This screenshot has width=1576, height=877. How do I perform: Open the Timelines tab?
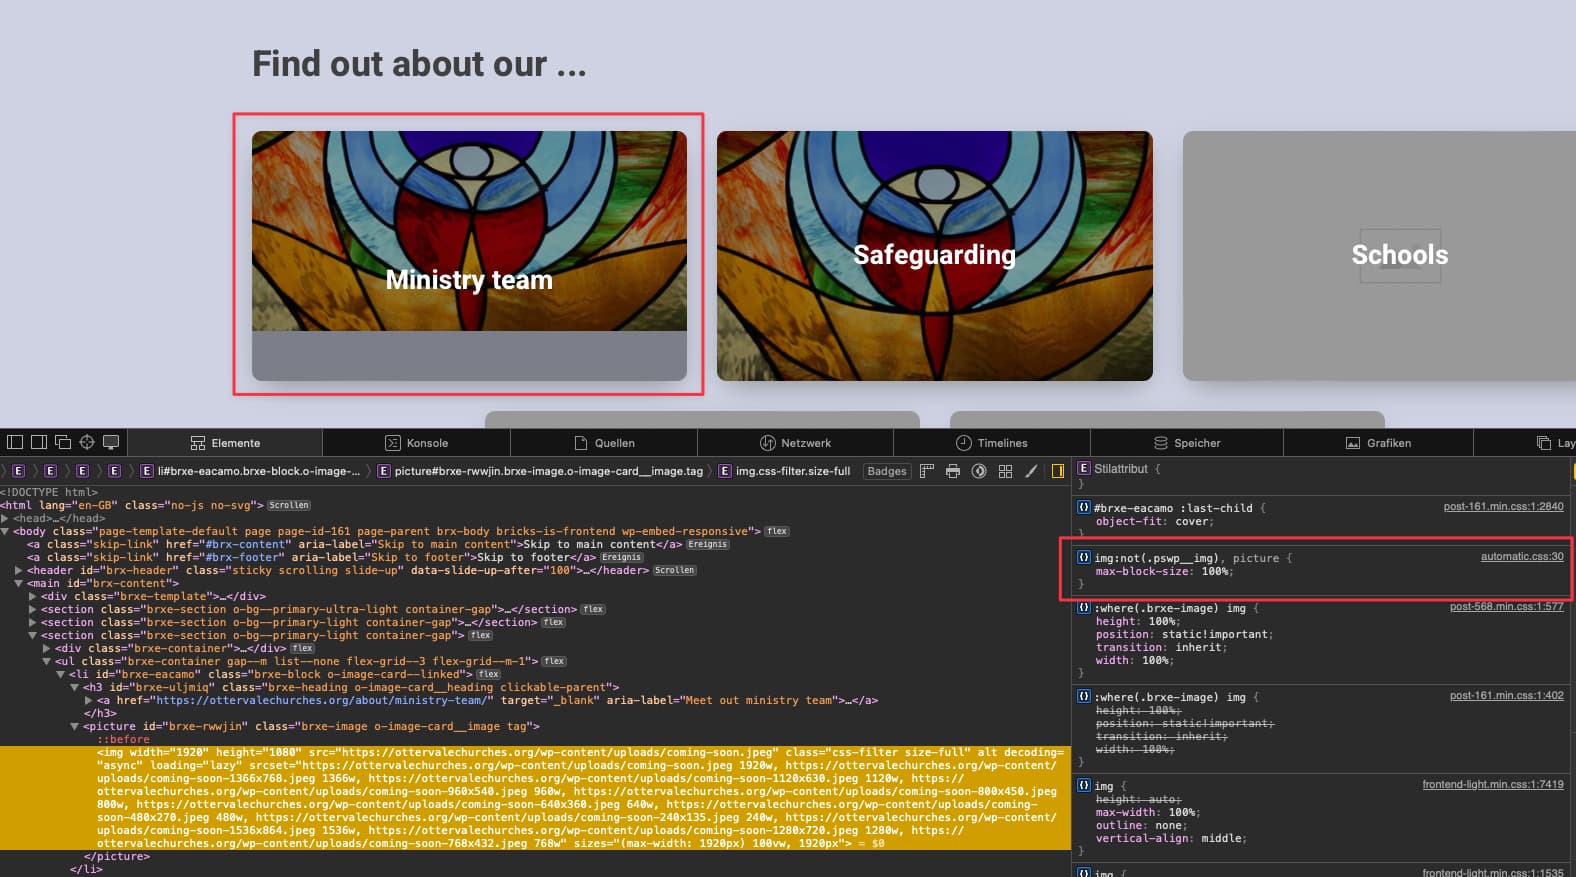[x=991, y=443]
